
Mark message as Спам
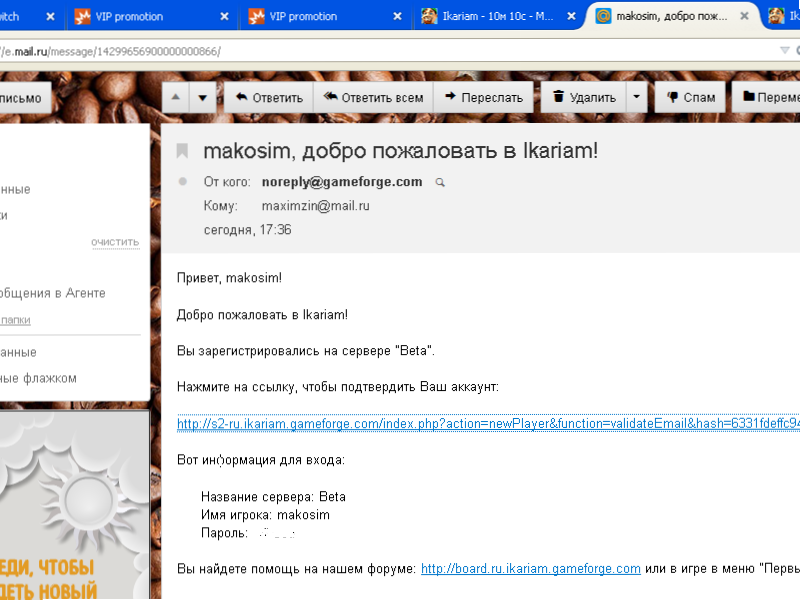click(690, 97)
